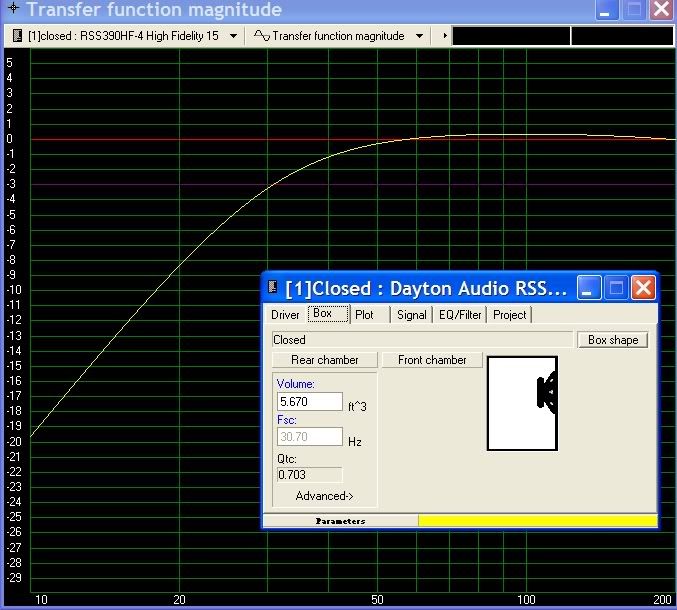
Task: Click the -3 dB label on the y-axis
Action: click(10, 184)
